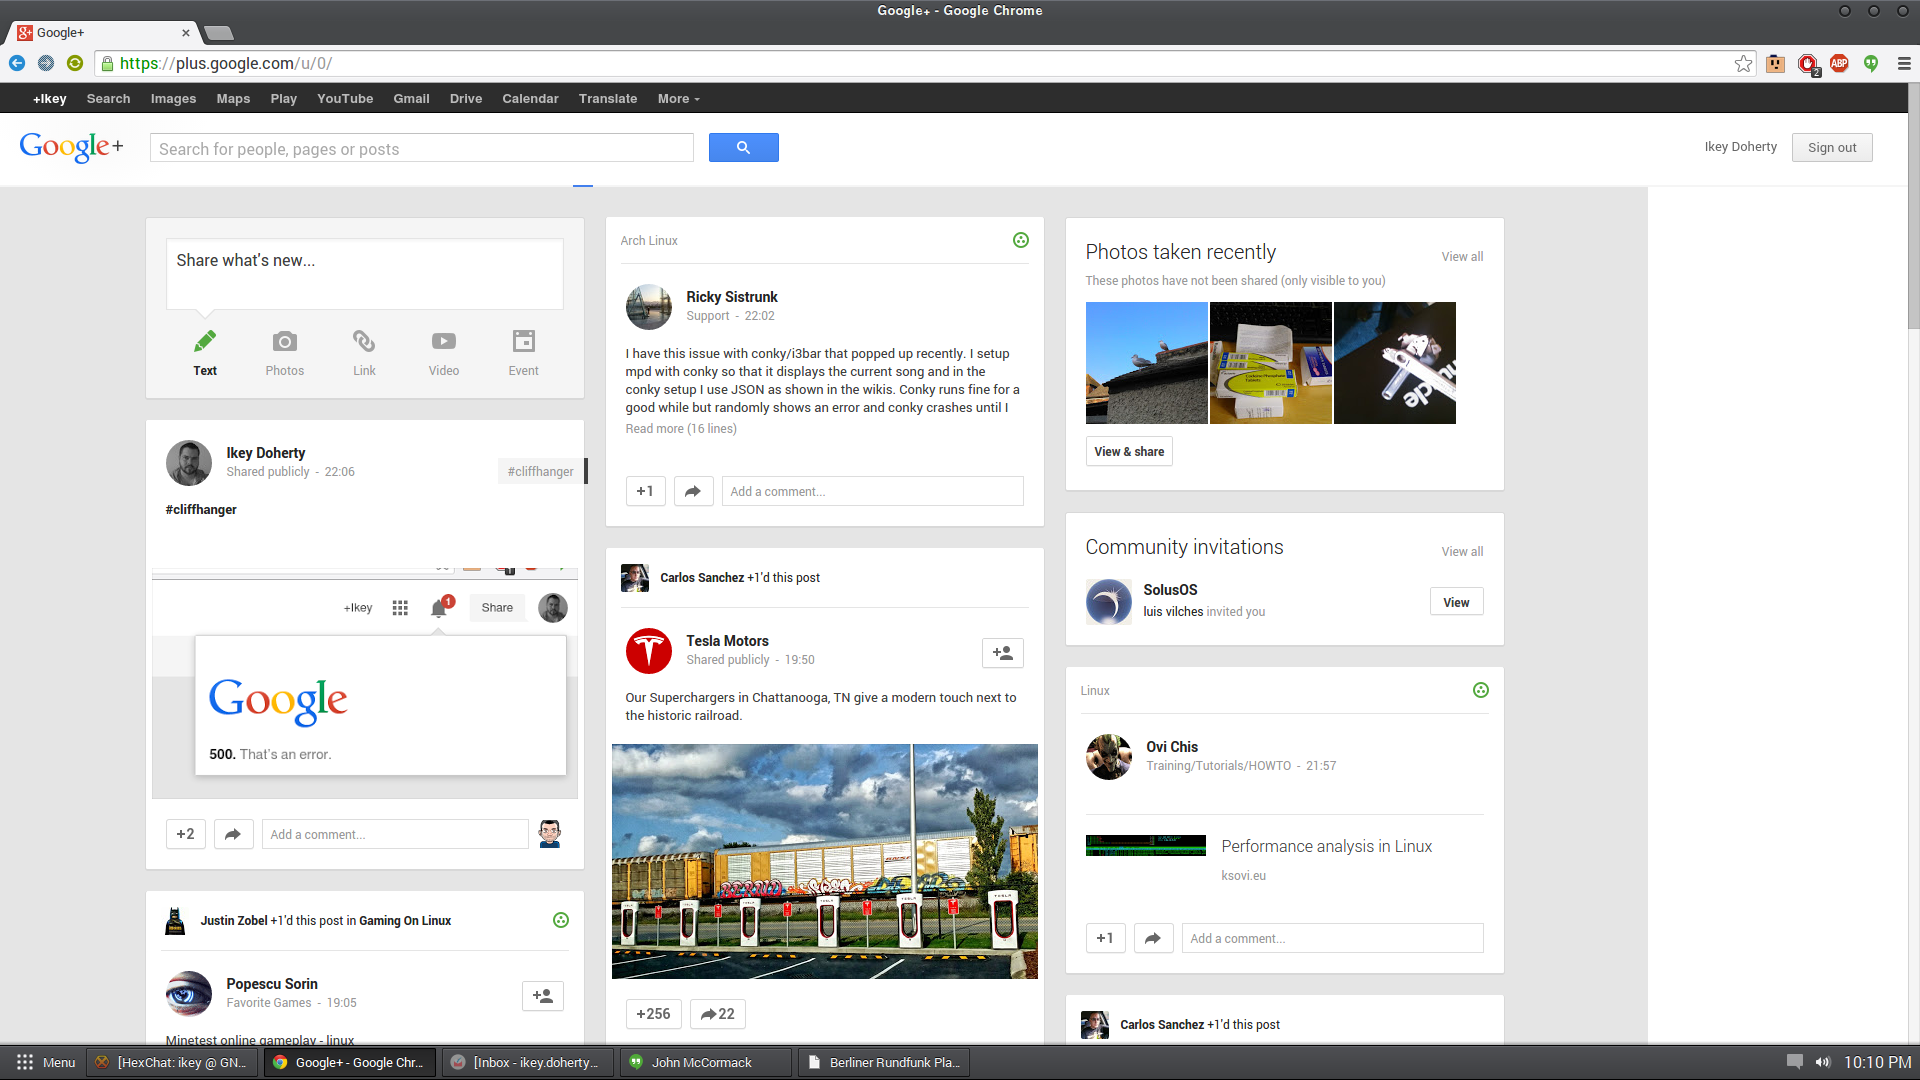Viewport: 1920px width, 1080px height.
Task: Open the More dropdown in Google bar
Action: pyautogui.click(x=679, y=98)
